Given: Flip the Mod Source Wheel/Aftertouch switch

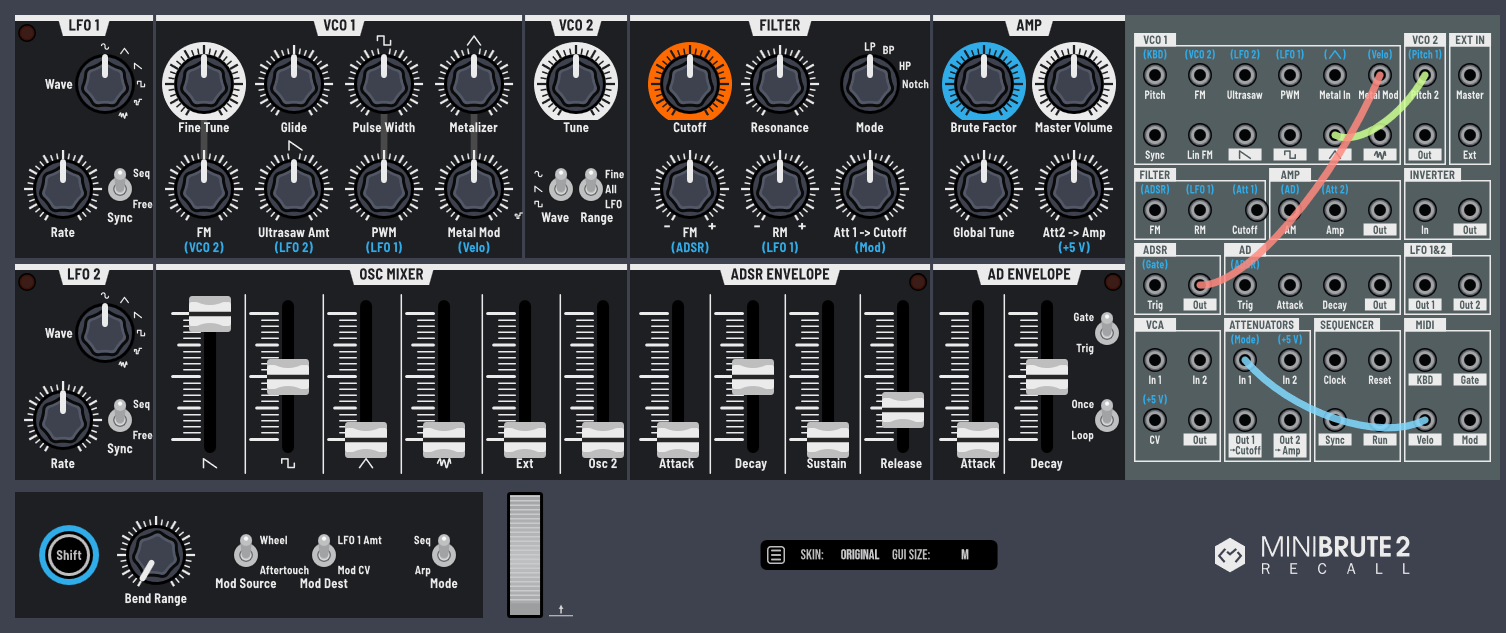Looking at the screenshot, I should 245,552.
